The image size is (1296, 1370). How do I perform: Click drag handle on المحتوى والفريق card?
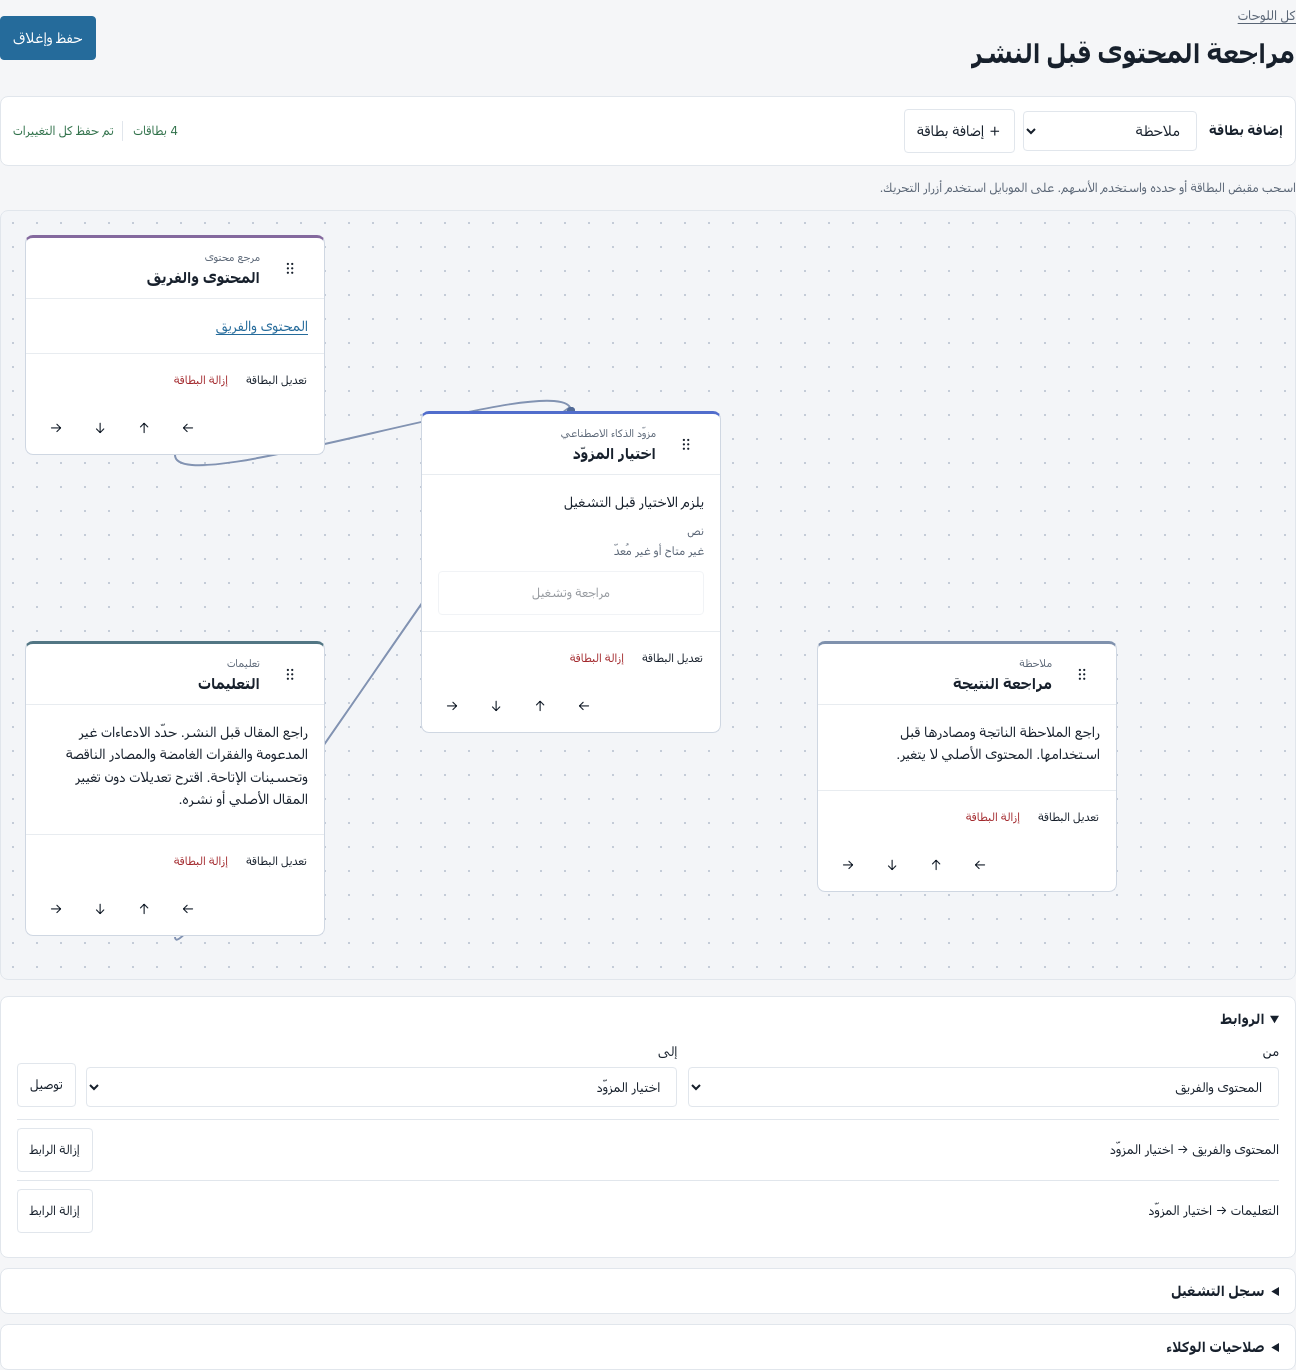(290, 268)
